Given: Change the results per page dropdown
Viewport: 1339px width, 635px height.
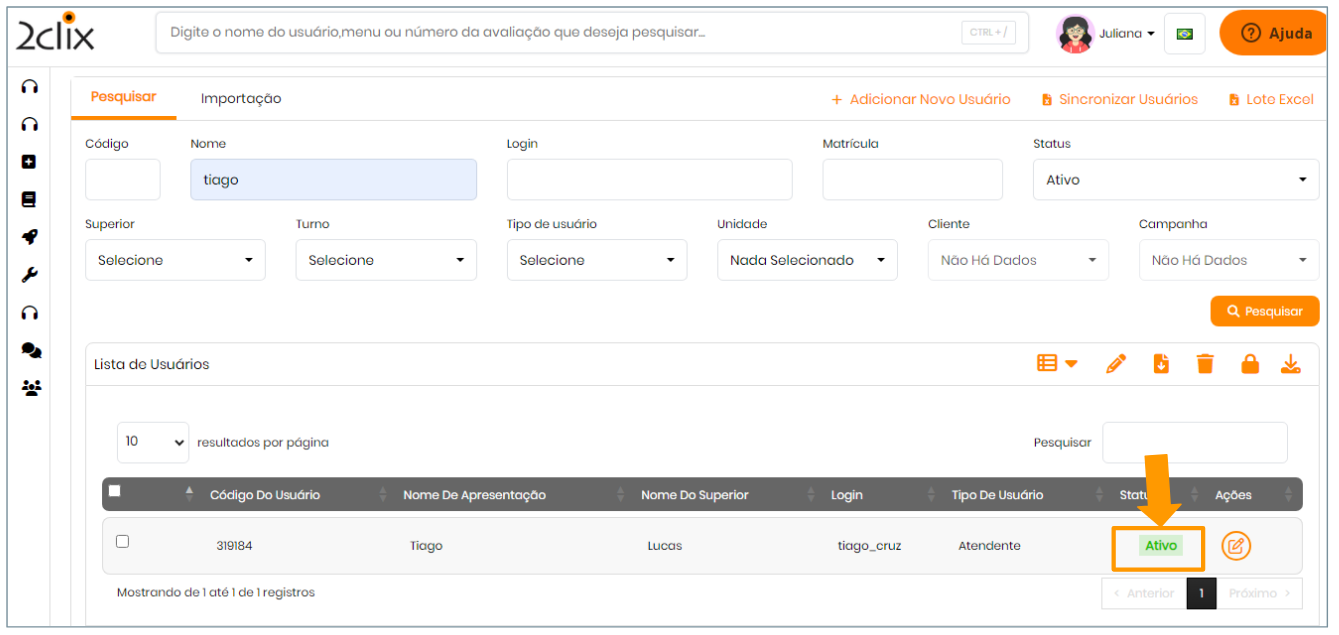Looking at the screenshot, I should pyautogui.click(x=153, y=442).
